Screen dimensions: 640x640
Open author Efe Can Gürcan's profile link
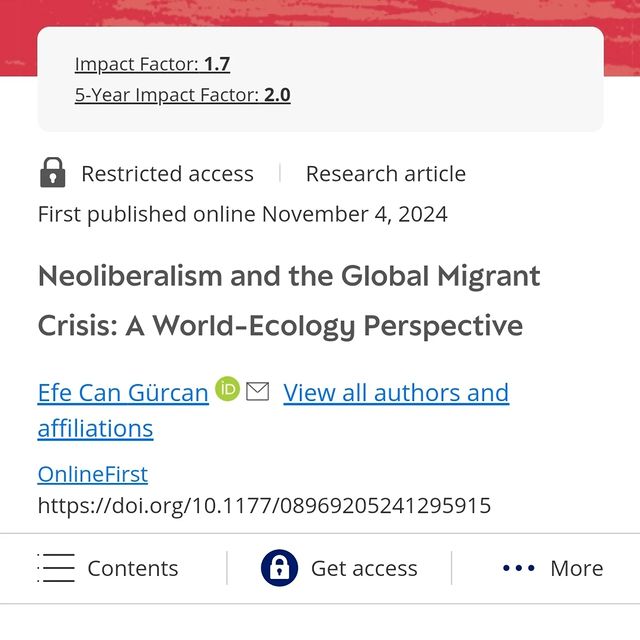click(x=123, y=392)
